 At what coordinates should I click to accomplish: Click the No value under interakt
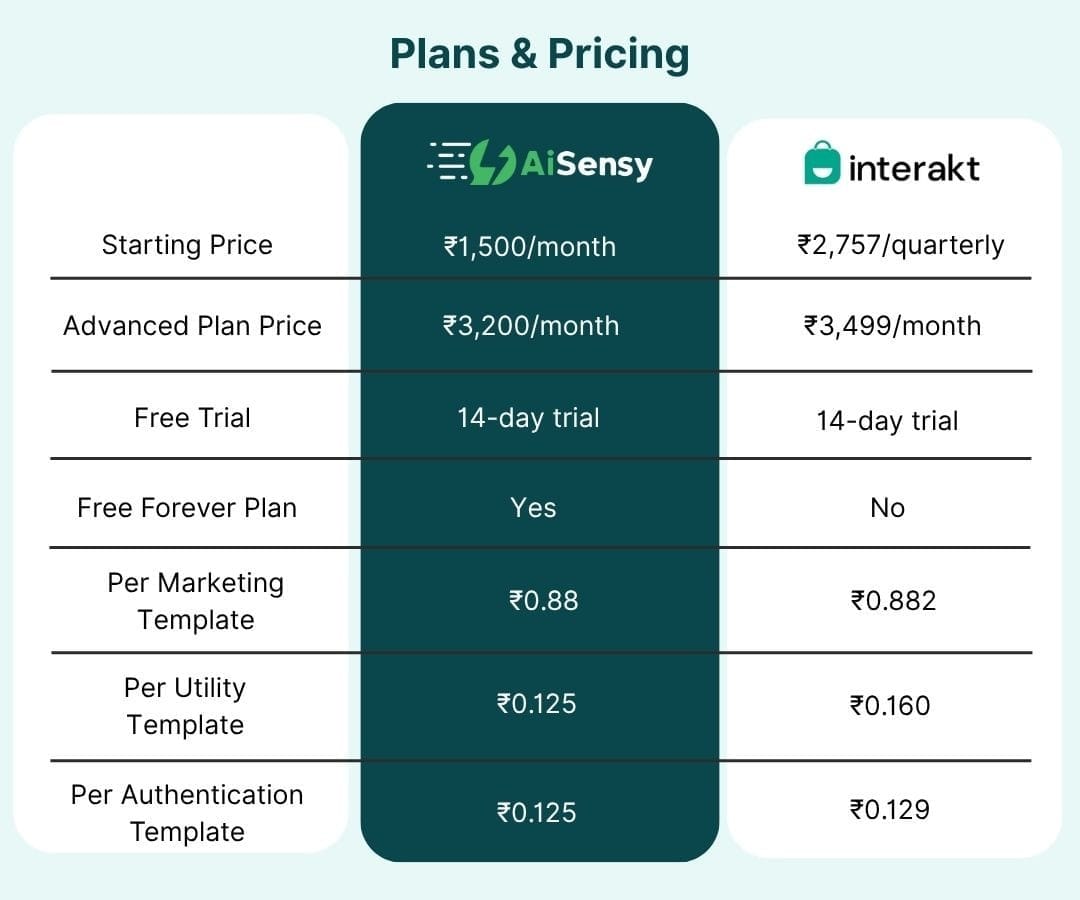(887, 508)
